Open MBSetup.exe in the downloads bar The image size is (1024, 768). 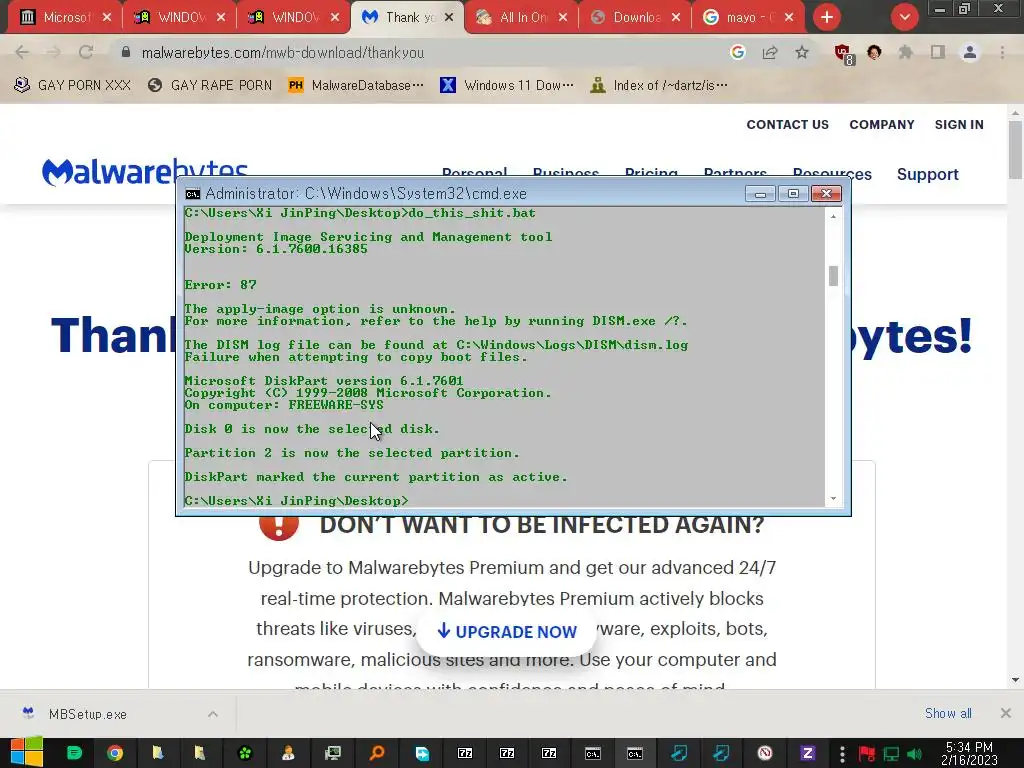pos(88,714)
